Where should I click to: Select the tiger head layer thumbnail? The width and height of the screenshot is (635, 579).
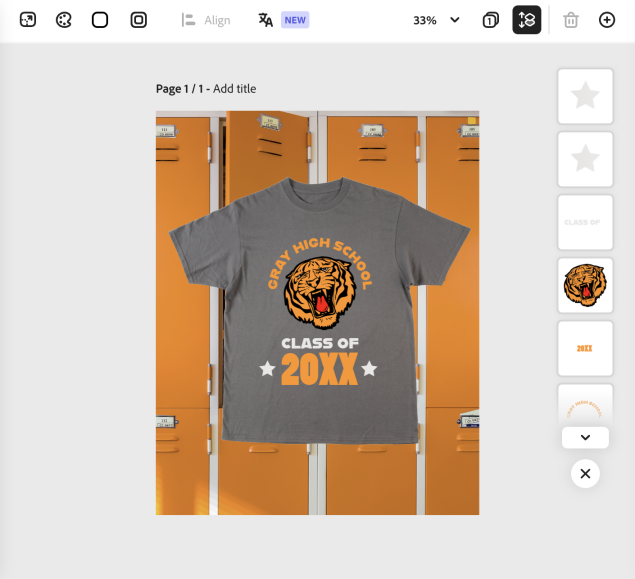coord(585,285)
